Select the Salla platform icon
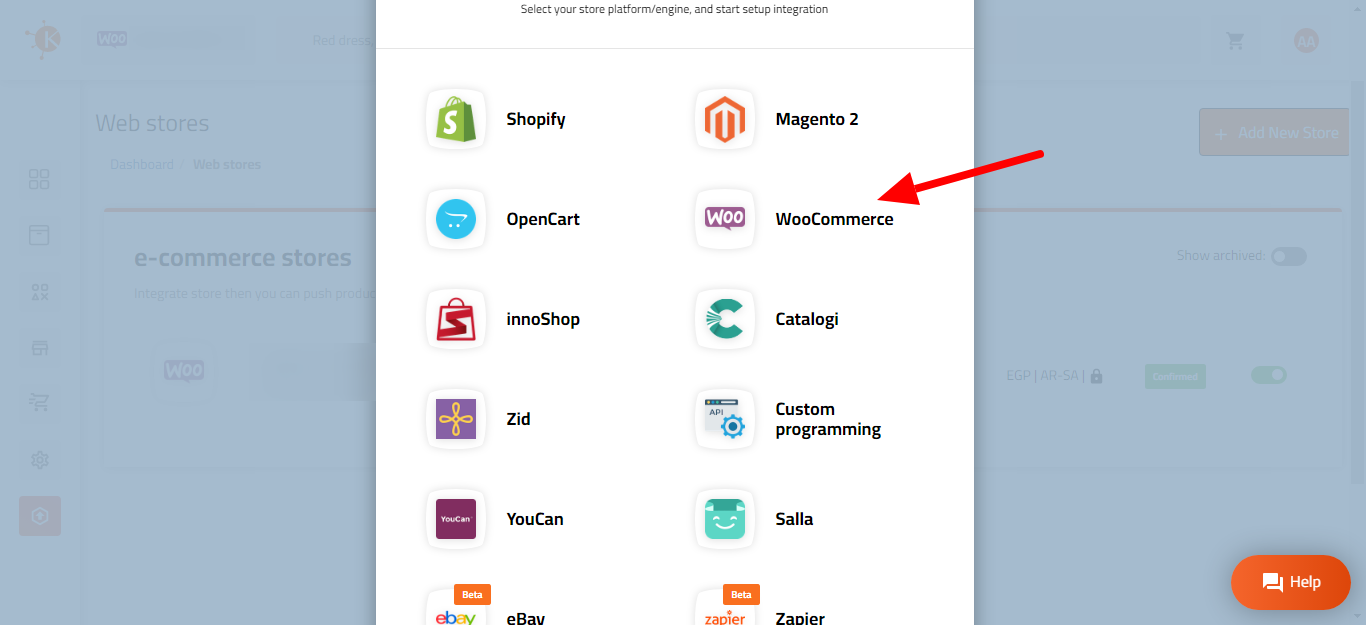 (x=725, y=519)
